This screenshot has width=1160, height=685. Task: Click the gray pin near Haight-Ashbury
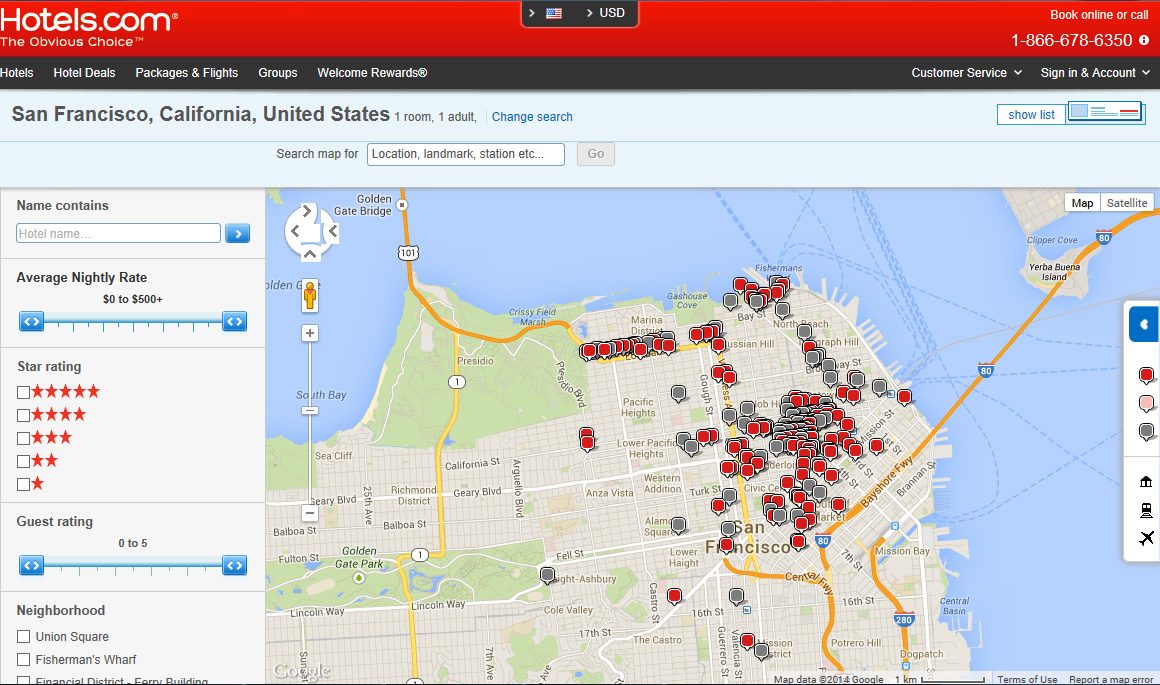click(x=547, y=576)
